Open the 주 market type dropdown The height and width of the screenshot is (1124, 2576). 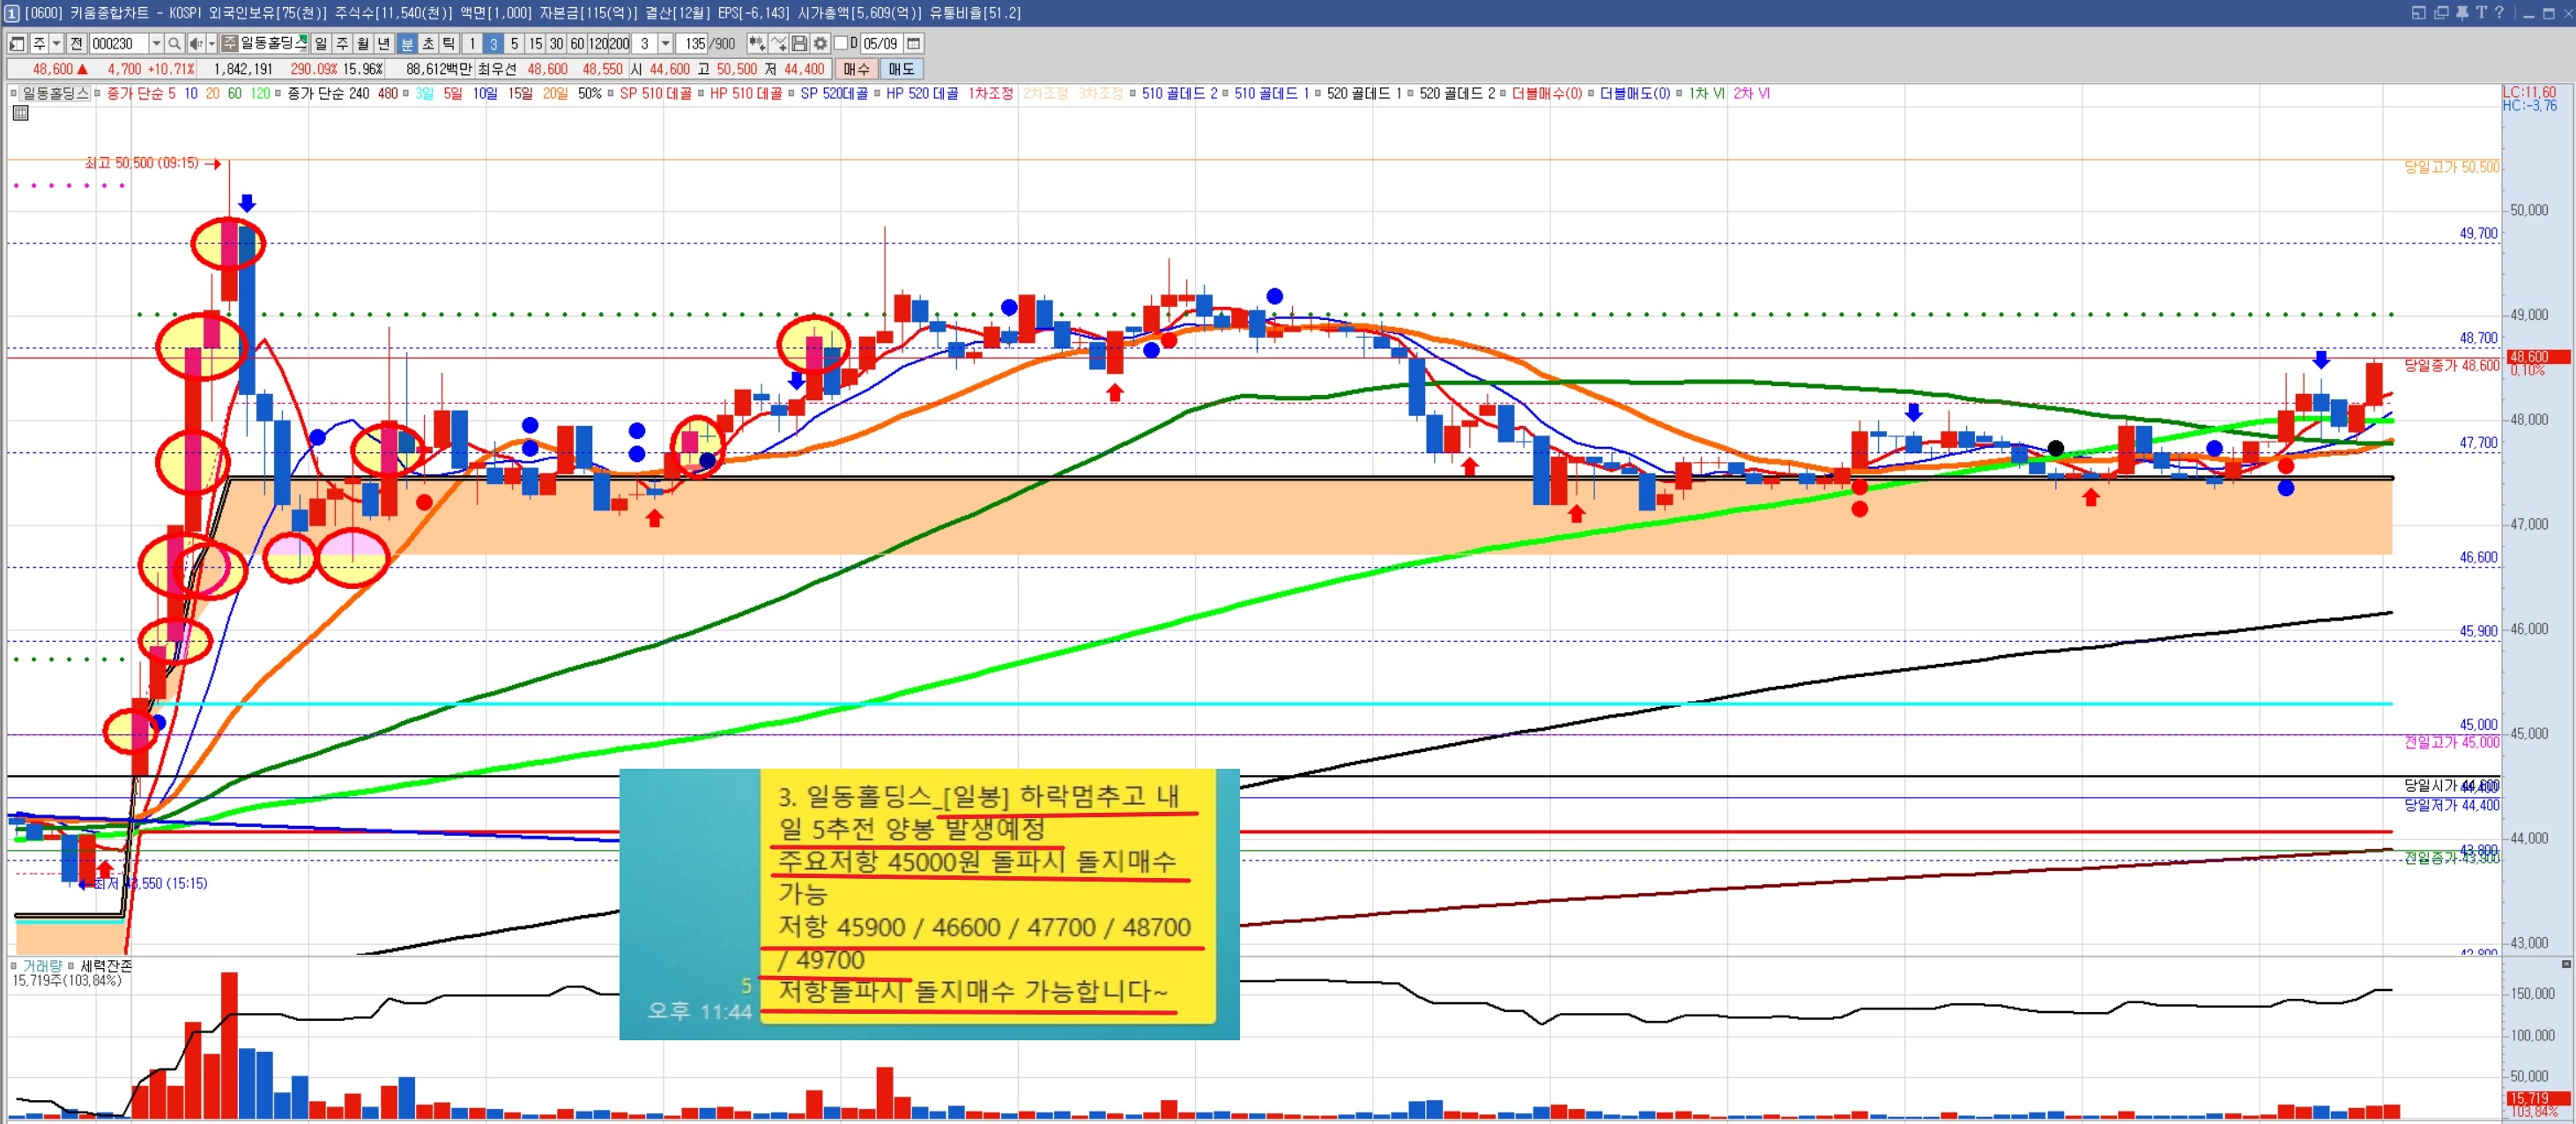(x=56, y=44)
